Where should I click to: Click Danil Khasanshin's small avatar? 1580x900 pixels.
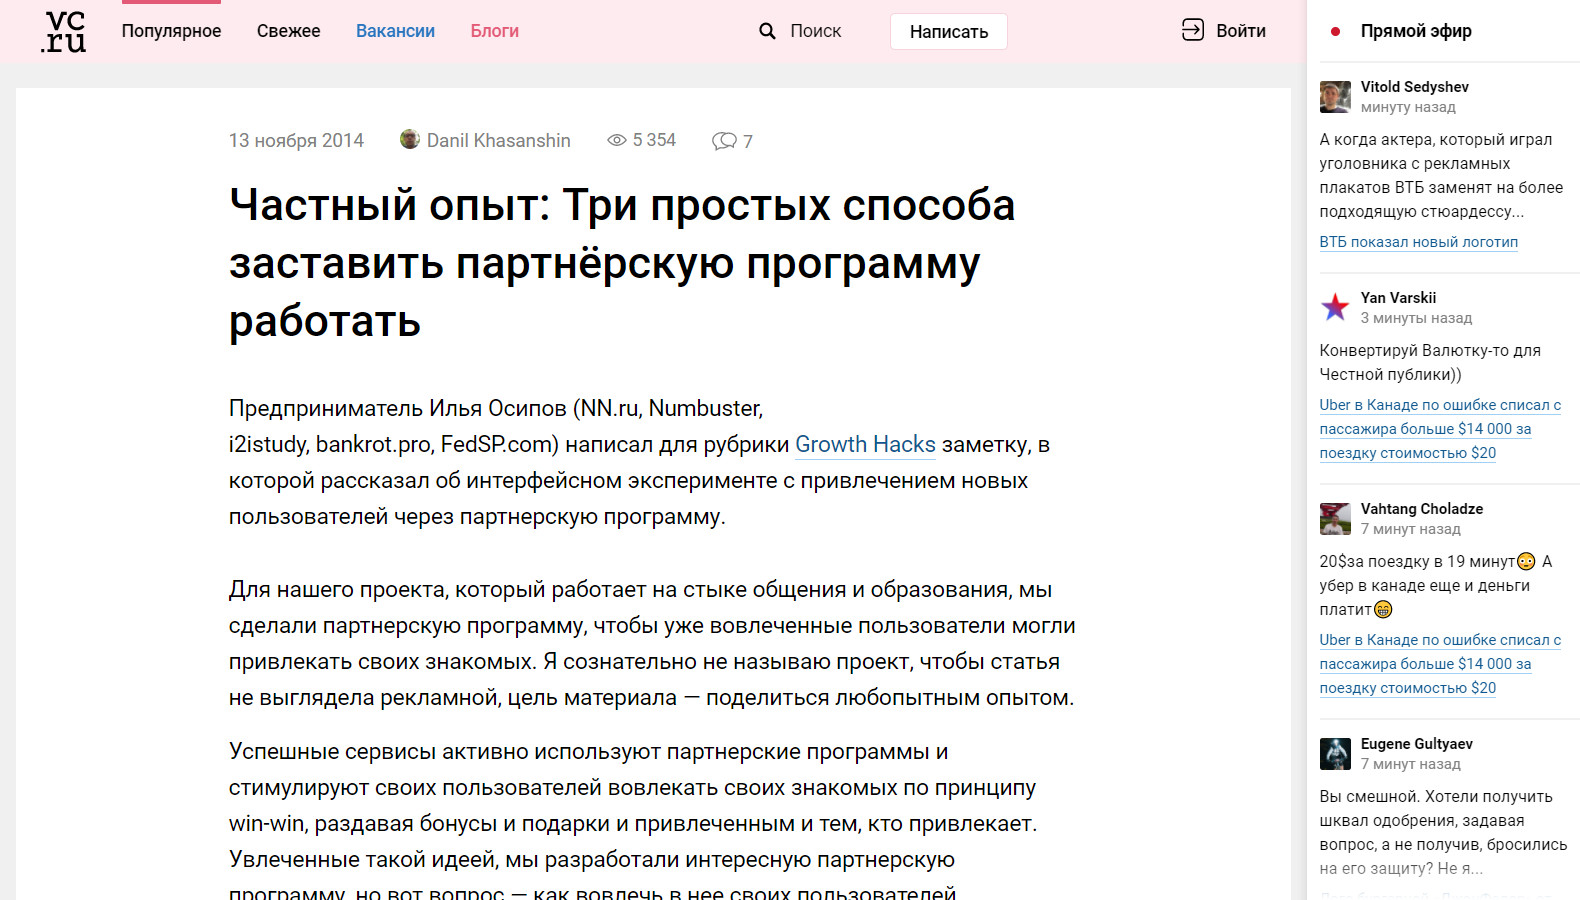pyautogui.click(x=409, y=139)
